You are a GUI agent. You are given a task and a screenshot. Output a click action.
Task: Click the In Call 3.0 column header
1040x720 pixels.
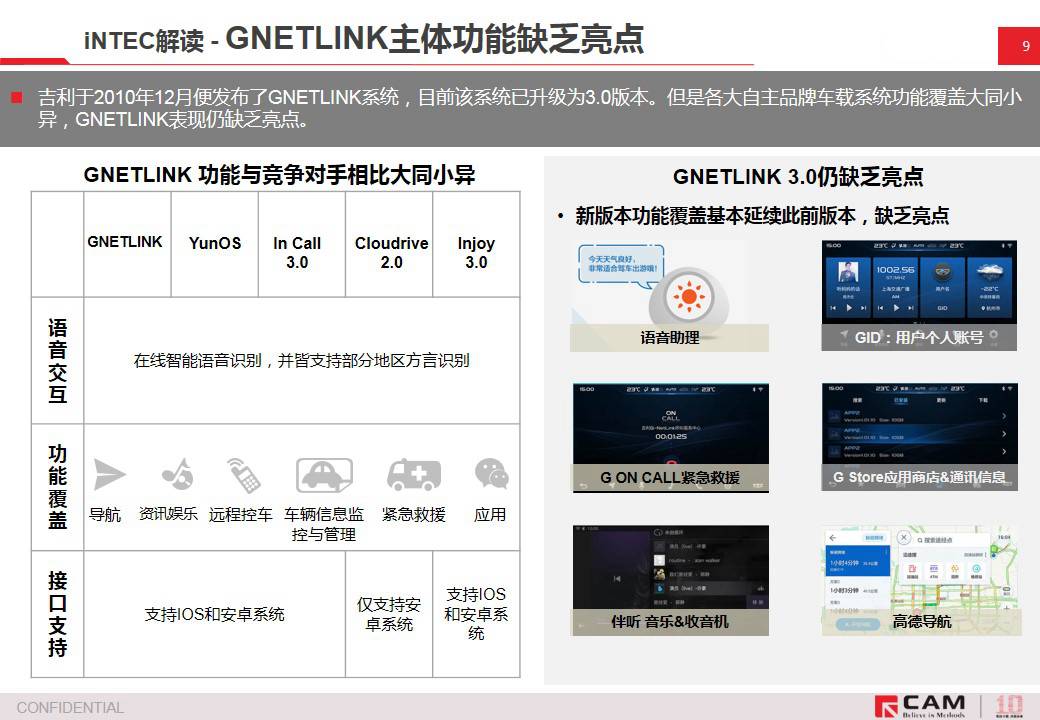click(x=302, y=244)
